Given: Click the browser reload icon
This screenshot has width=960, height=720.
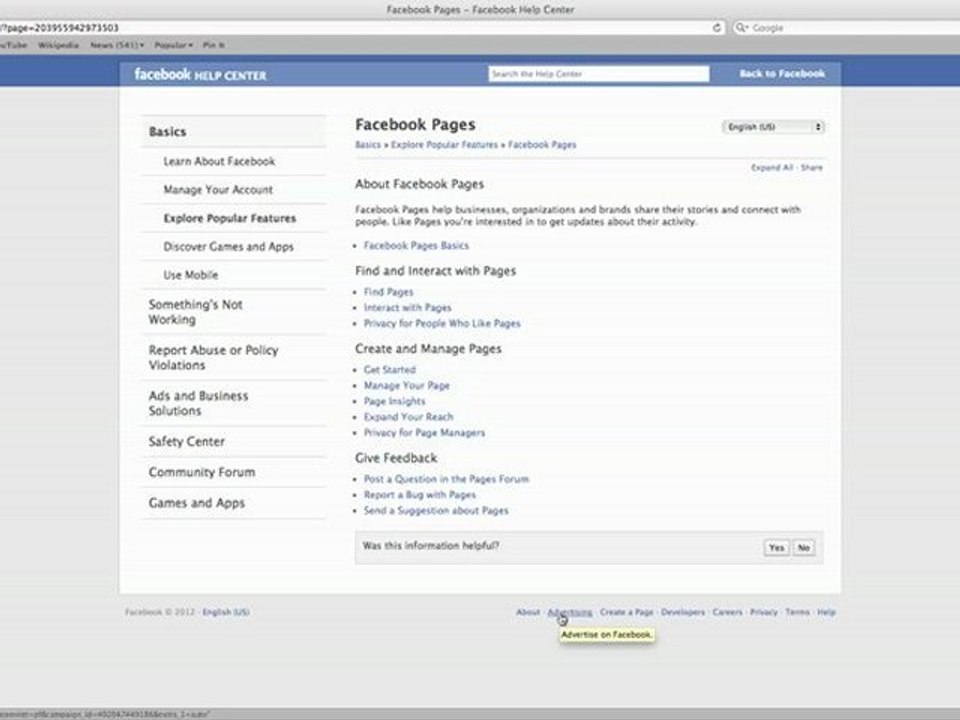Looking at the screenshot, I should point(716,28).
